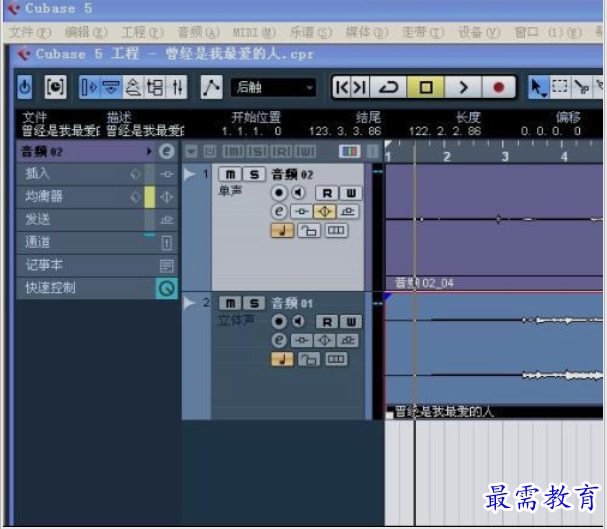Click inserts state icon on track 音频 02

coord(301,211)
